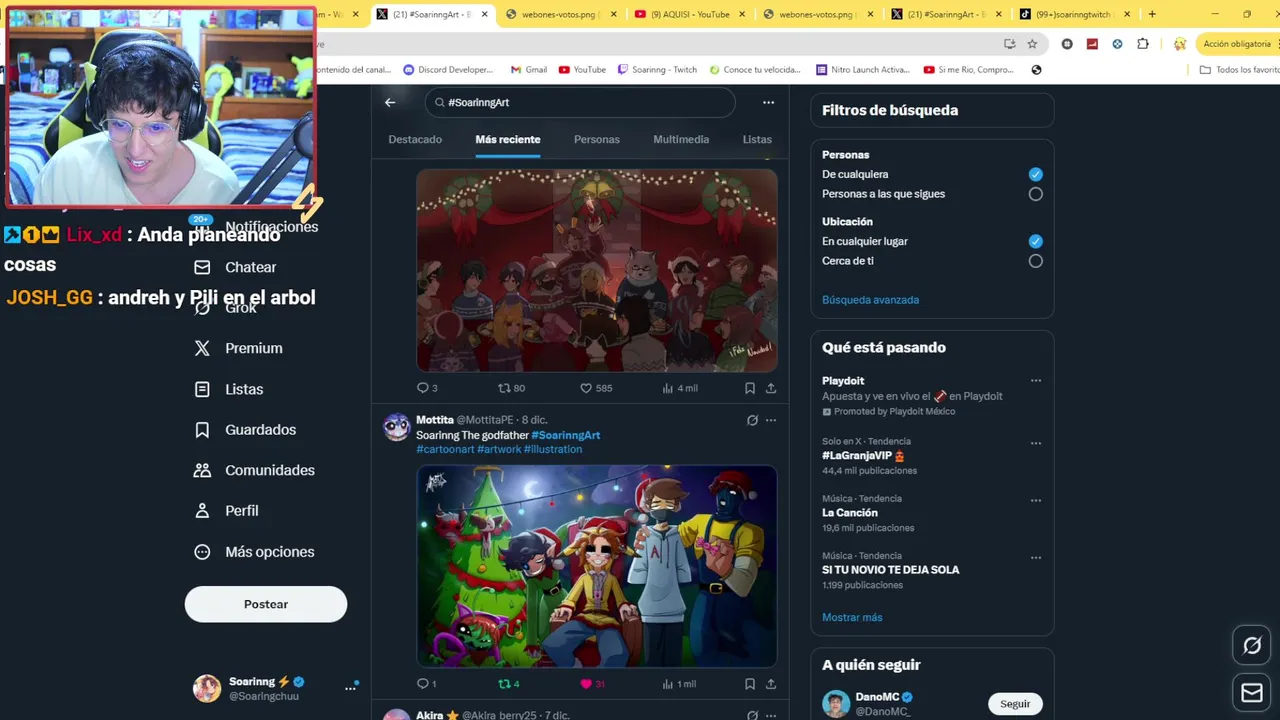Image resolution: width=1280 pixels, height=720 pixels.
Task: Open Mottita's profile avatar
Action: pos(397,427)
